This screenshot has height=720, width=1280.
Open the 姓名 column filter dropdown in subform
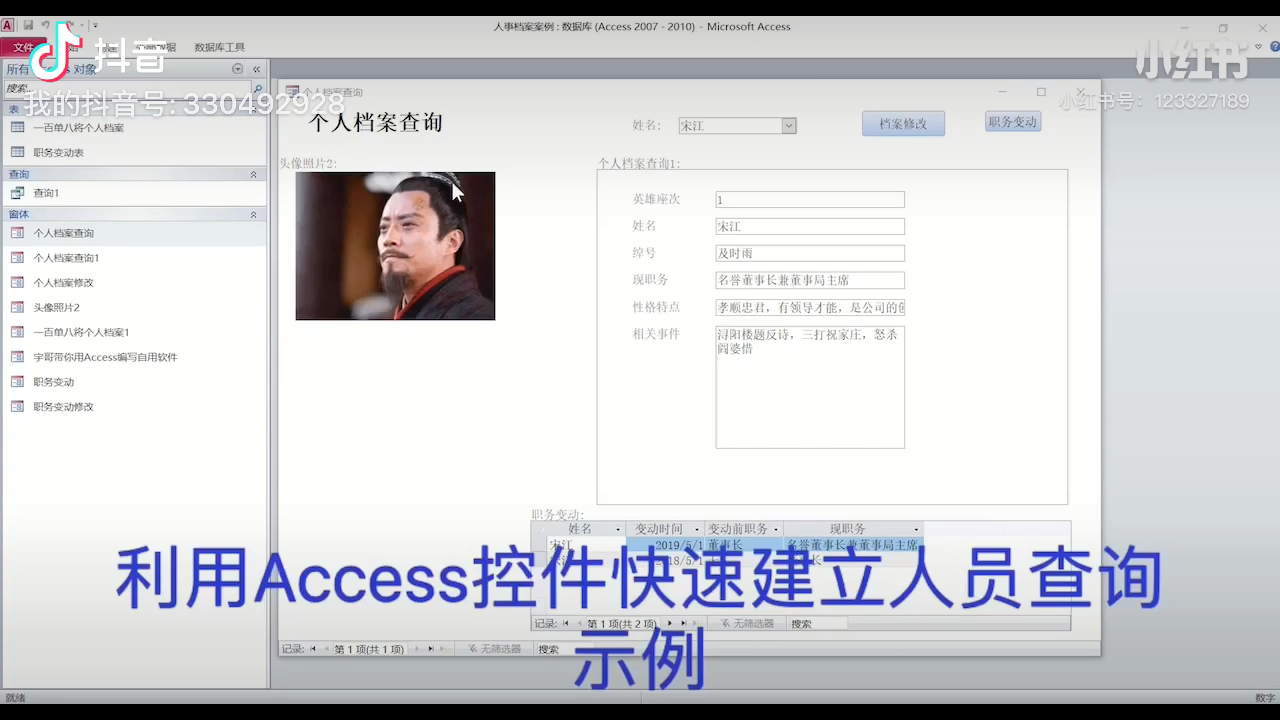618,529
